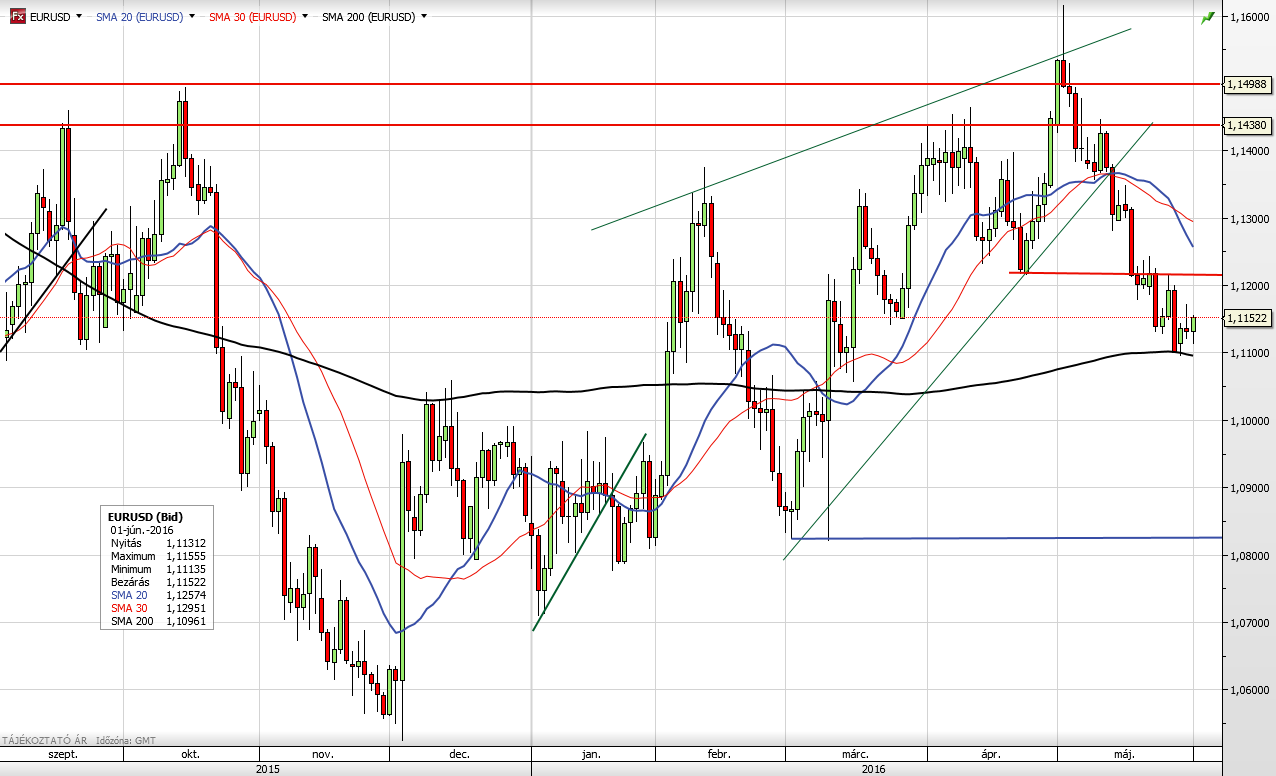
Task: Click the Időzóna: GMT timezone label
Action: (x=125, y=740)
